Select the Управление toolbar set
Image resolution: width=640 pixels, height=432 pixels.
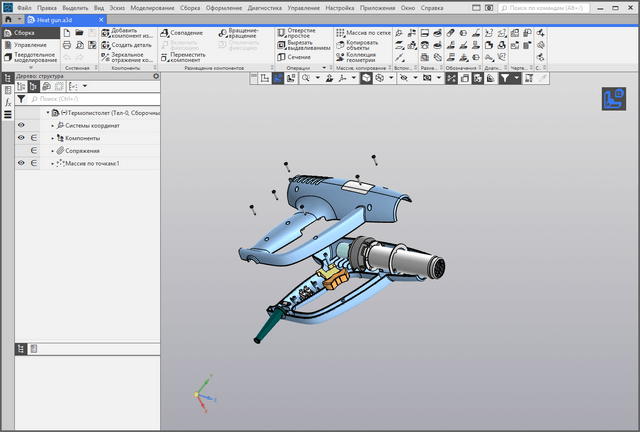point(30,45)
